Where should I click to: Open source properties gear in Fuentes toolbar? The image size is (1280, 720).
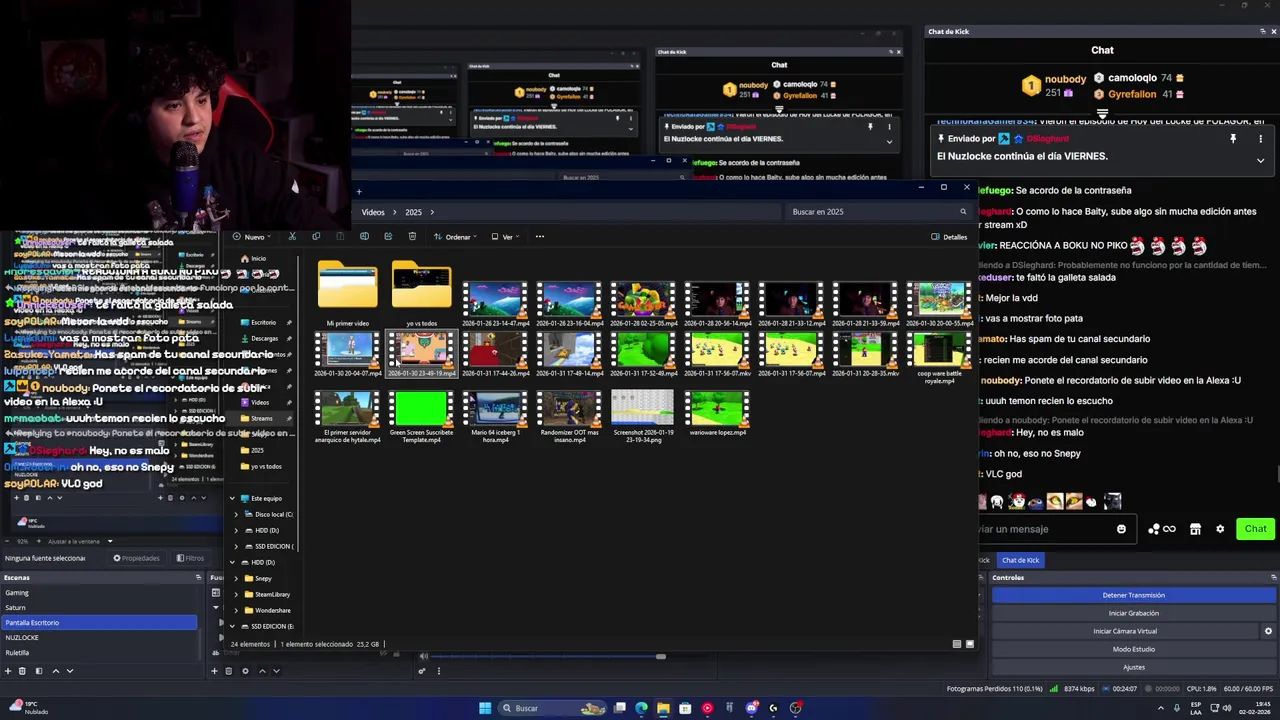click(x=245, y=671)
